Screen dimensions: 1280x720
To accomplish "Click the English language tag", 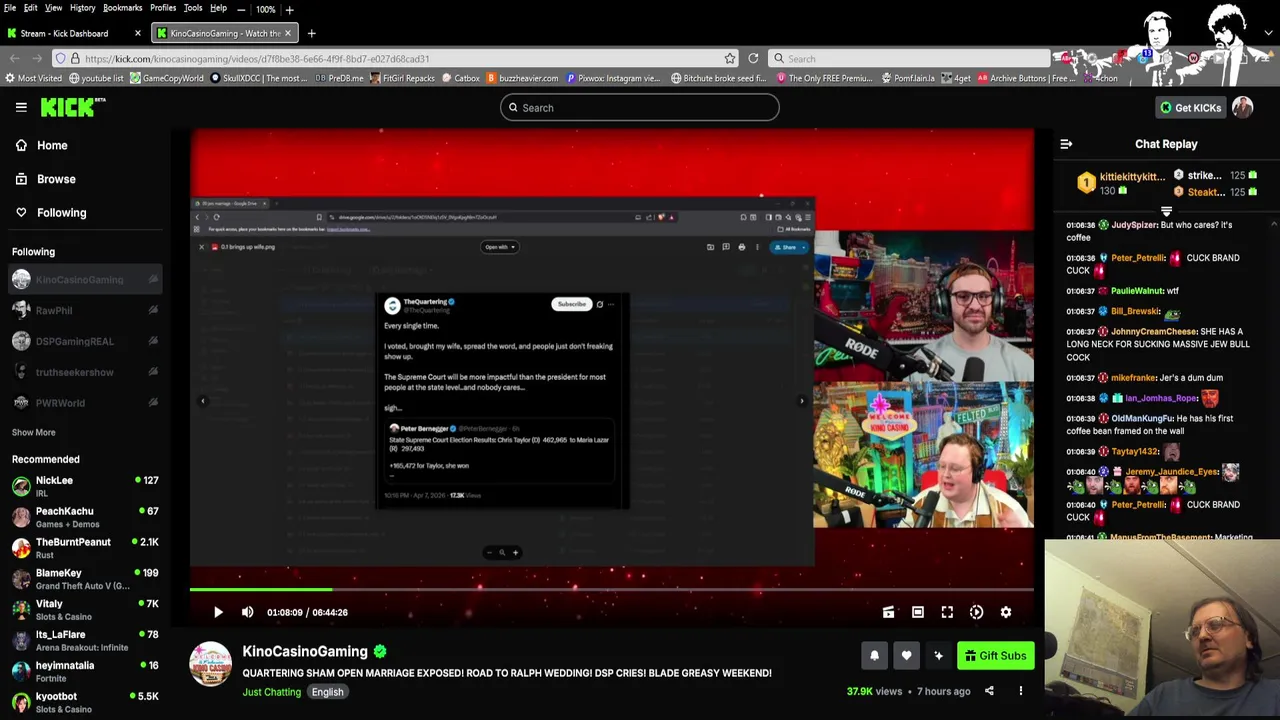I will pos(327,692).
